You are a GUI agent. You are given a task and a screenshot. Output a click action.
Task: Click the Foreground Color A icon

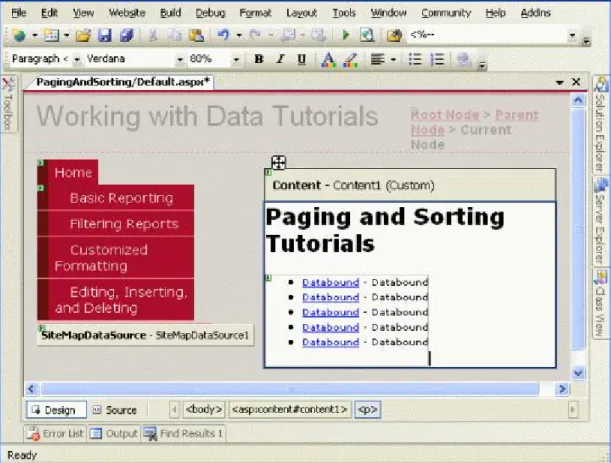(x=328, y=60)
